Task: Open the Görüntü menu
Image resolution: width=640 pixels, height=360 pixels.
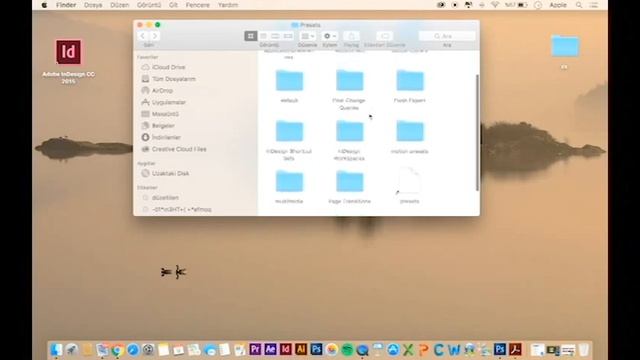Action: tap(149, 5)
